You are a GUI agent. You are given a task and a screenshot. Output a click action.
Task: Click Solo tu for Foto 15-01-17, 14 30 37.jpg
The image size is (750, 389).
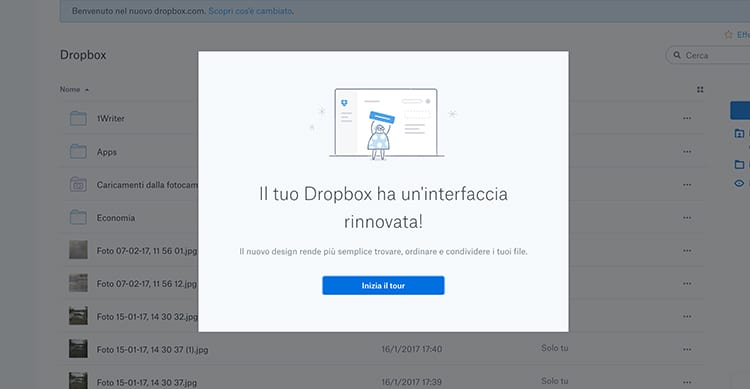pyautogui.click(x=555, y=381)
